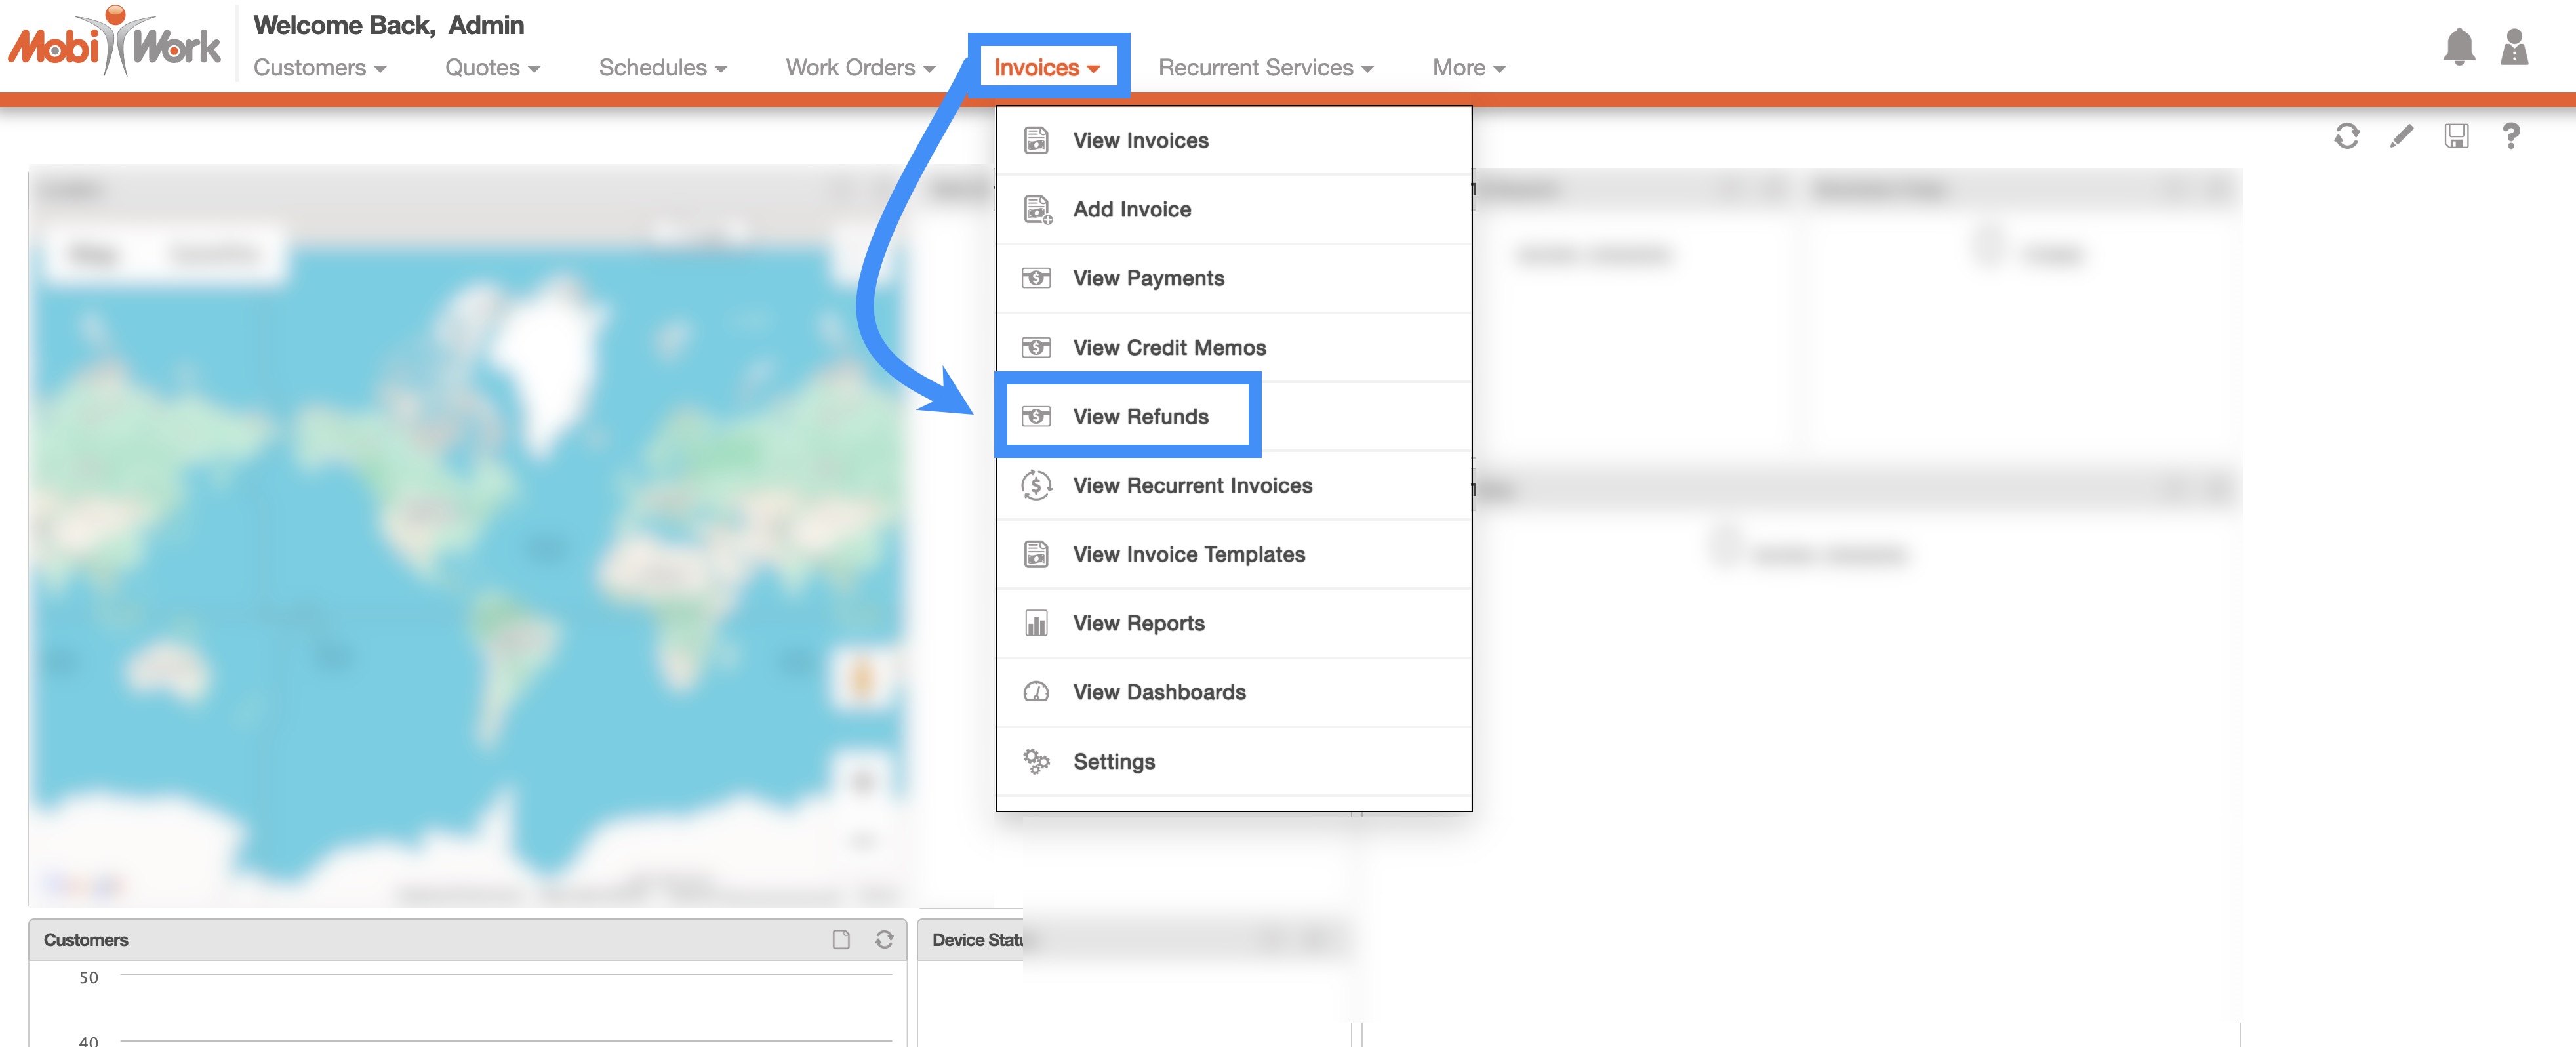Click Settings in Invoices menu
This screenshot has width=2576, height=1047.
click(x=1113, y=761)
